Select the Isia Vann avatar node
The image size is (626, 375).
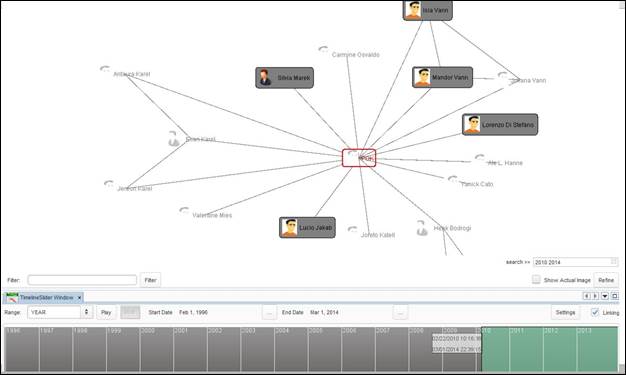[428, 10]
